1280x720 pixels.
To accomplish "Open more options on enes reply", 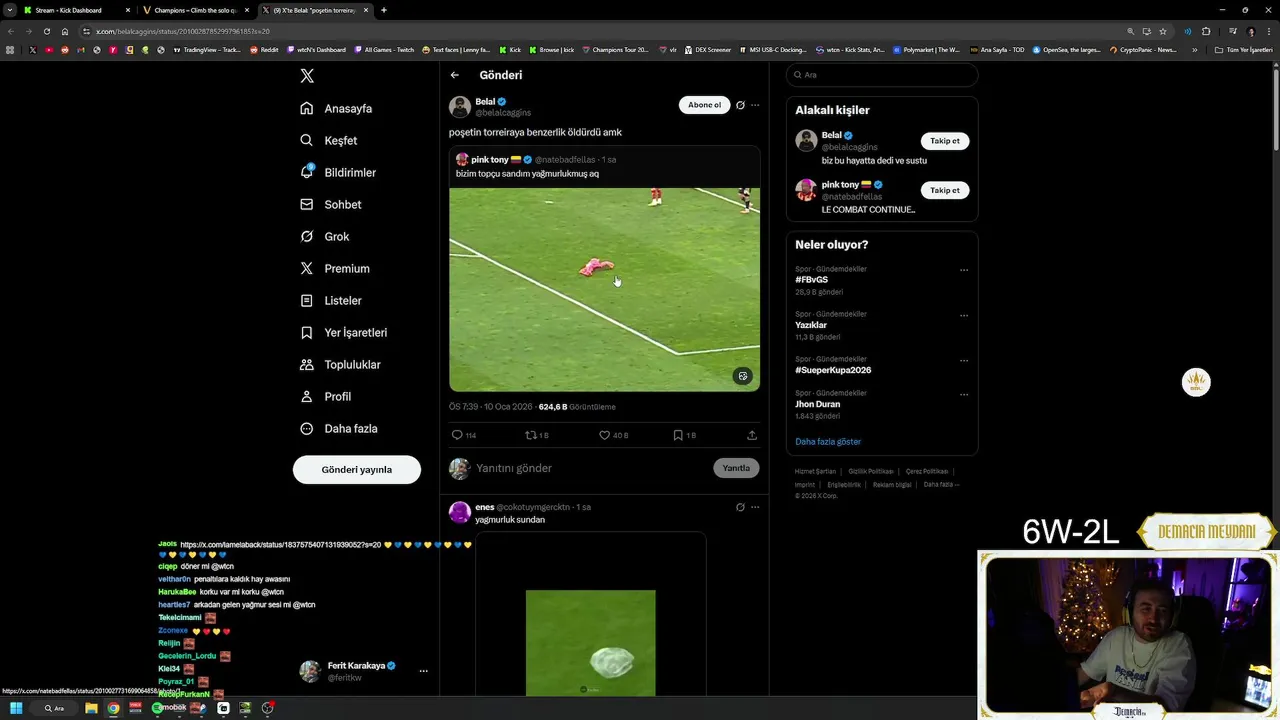I will click(755, 507).
